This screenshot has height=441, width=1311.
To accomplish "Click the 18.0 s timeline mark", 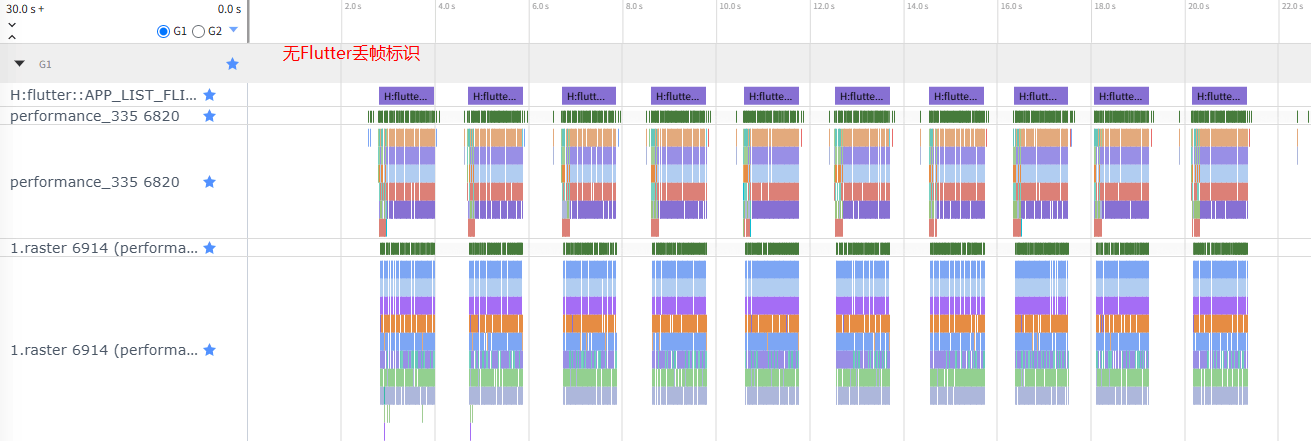I will (1104, 6).
